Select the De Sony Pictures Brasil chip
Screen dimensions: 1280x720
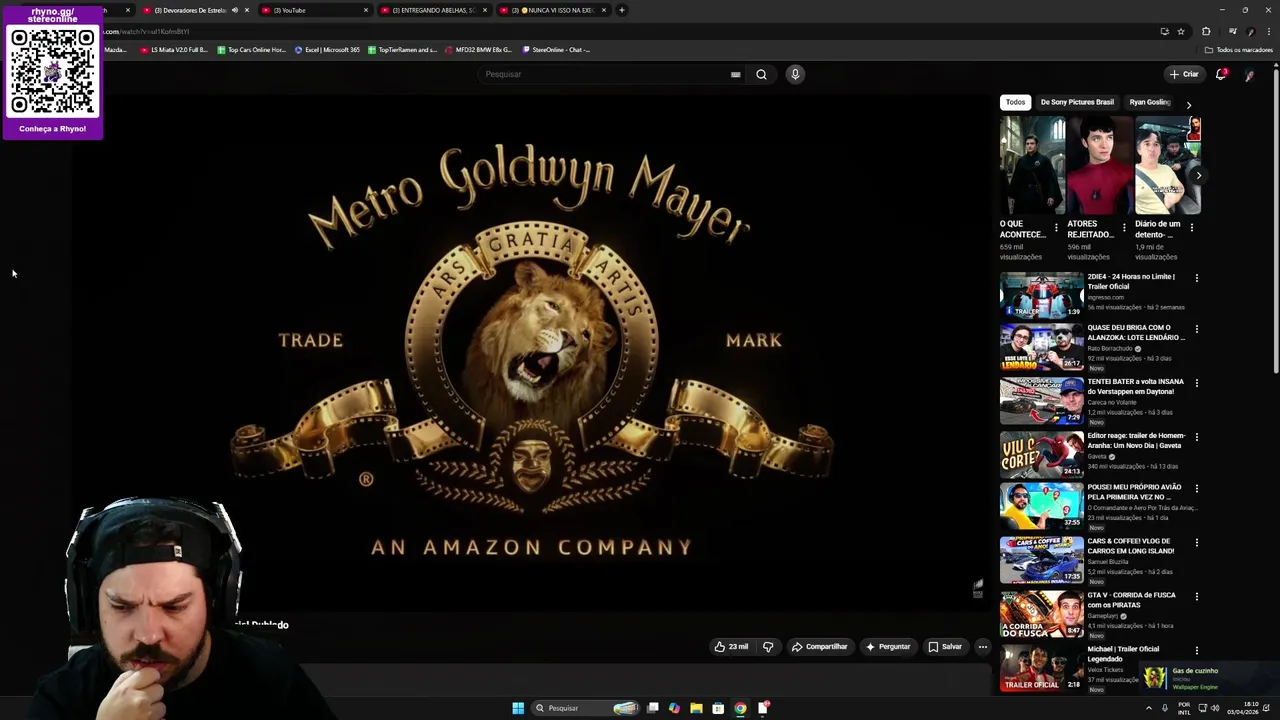click(1077, 102)
